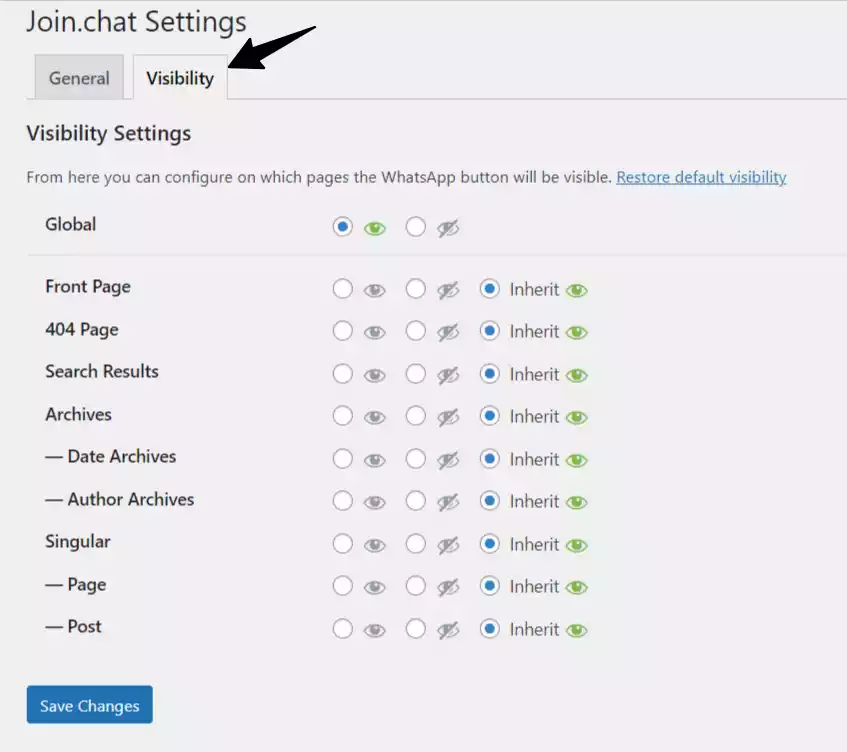Set Front Page to visible radio
The width and height of the screenshot is (847, 752).
(342, 288)
